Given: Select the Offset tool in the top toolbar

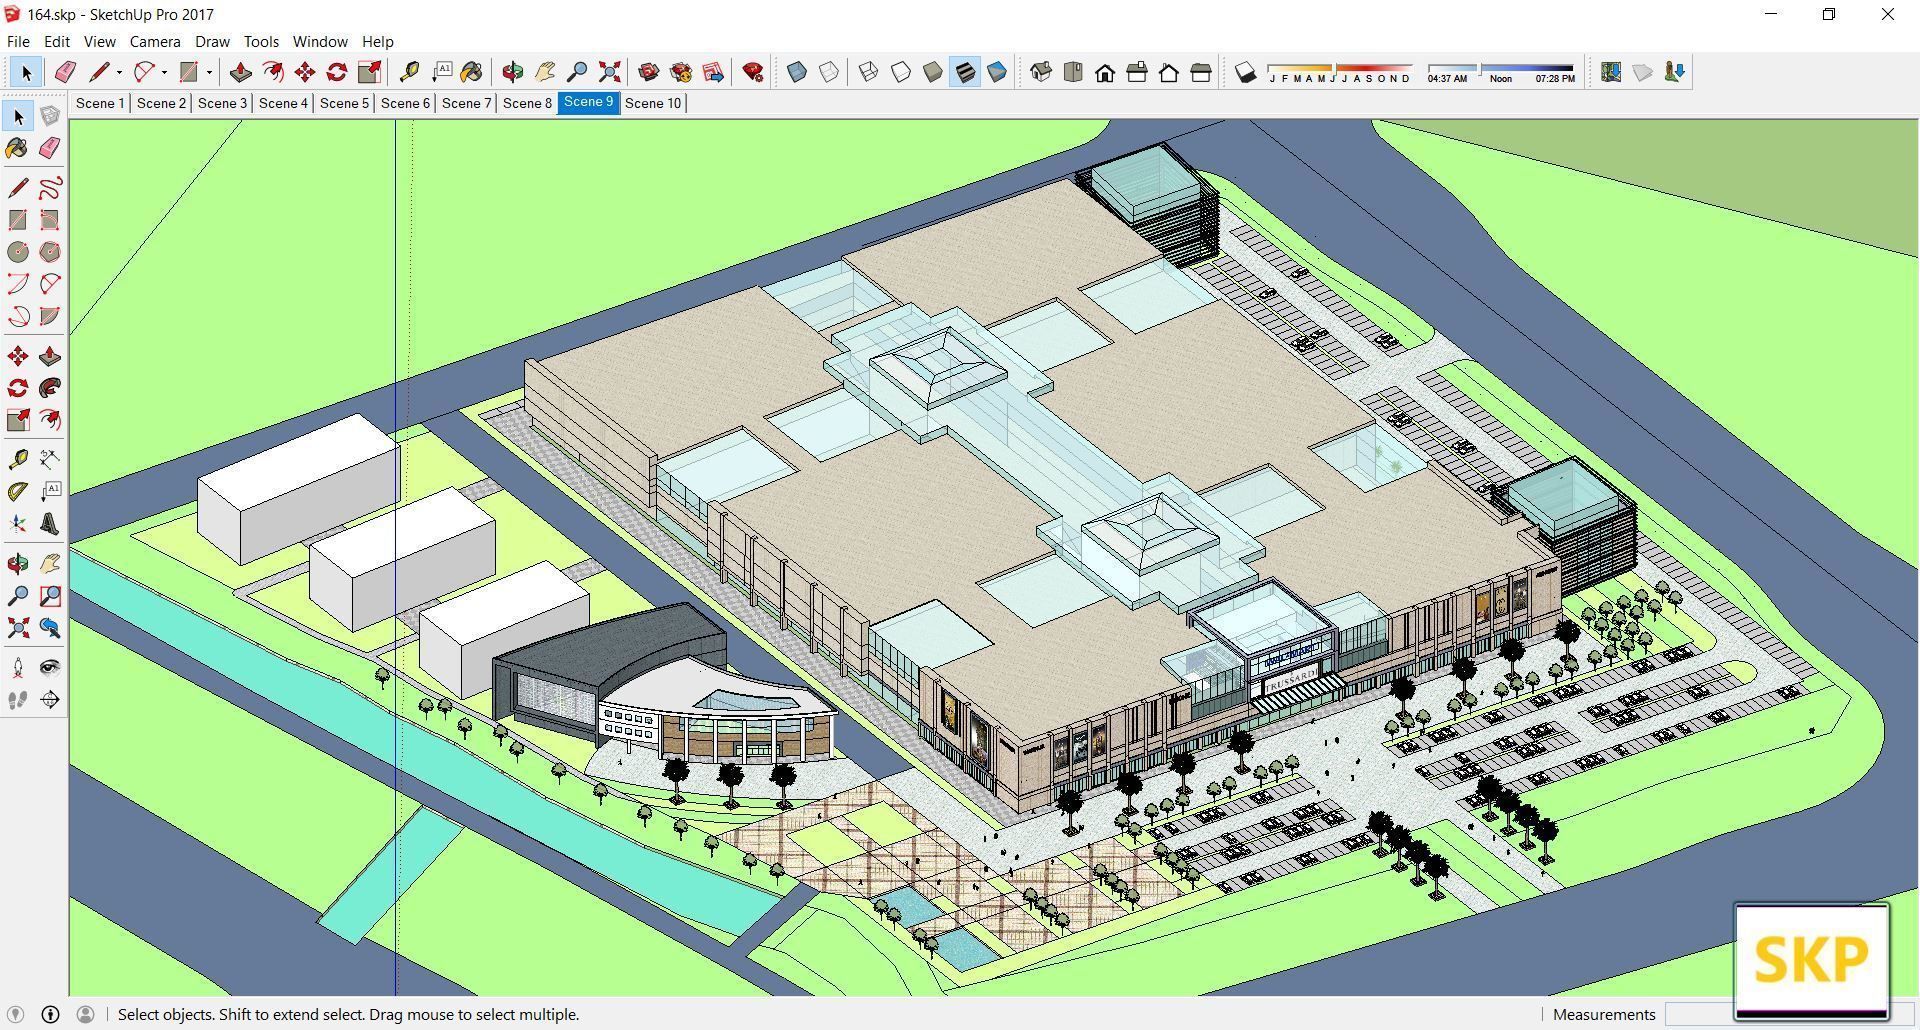Looking at the screenshot, I should click(273, 72).
